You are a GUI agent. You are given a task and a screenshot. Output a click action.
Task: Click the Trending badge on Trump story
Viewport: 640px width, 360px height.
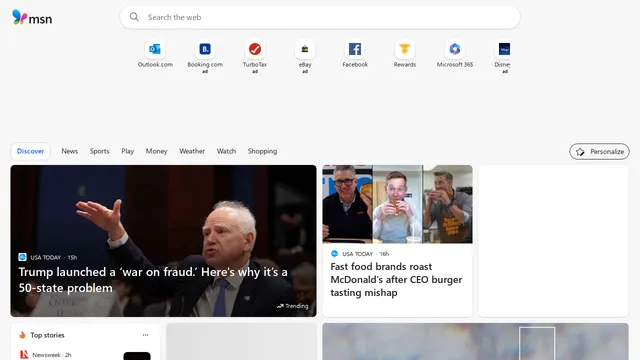[x=293, y=306]
